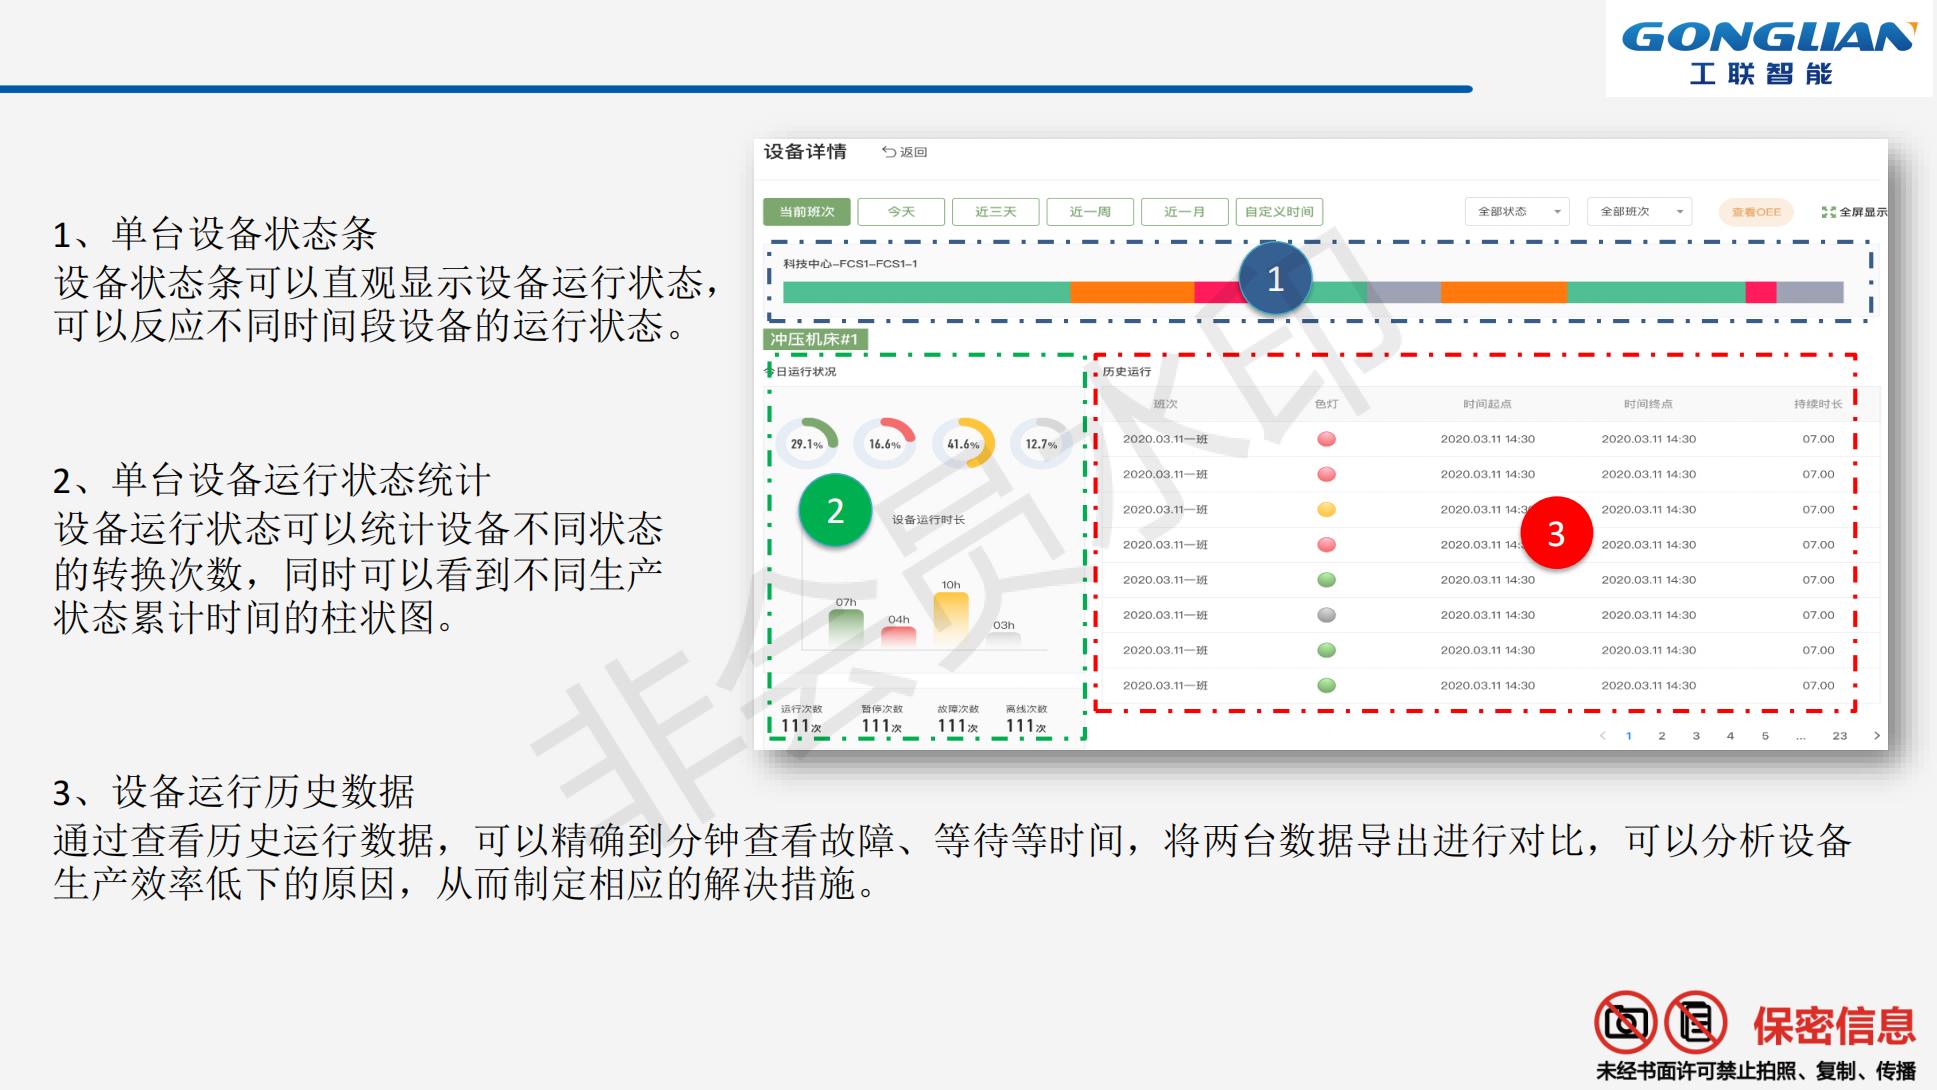Screen dimensions: 1937x1090
Task: Click the 自定义时间 button
Action: [1281, 211]
